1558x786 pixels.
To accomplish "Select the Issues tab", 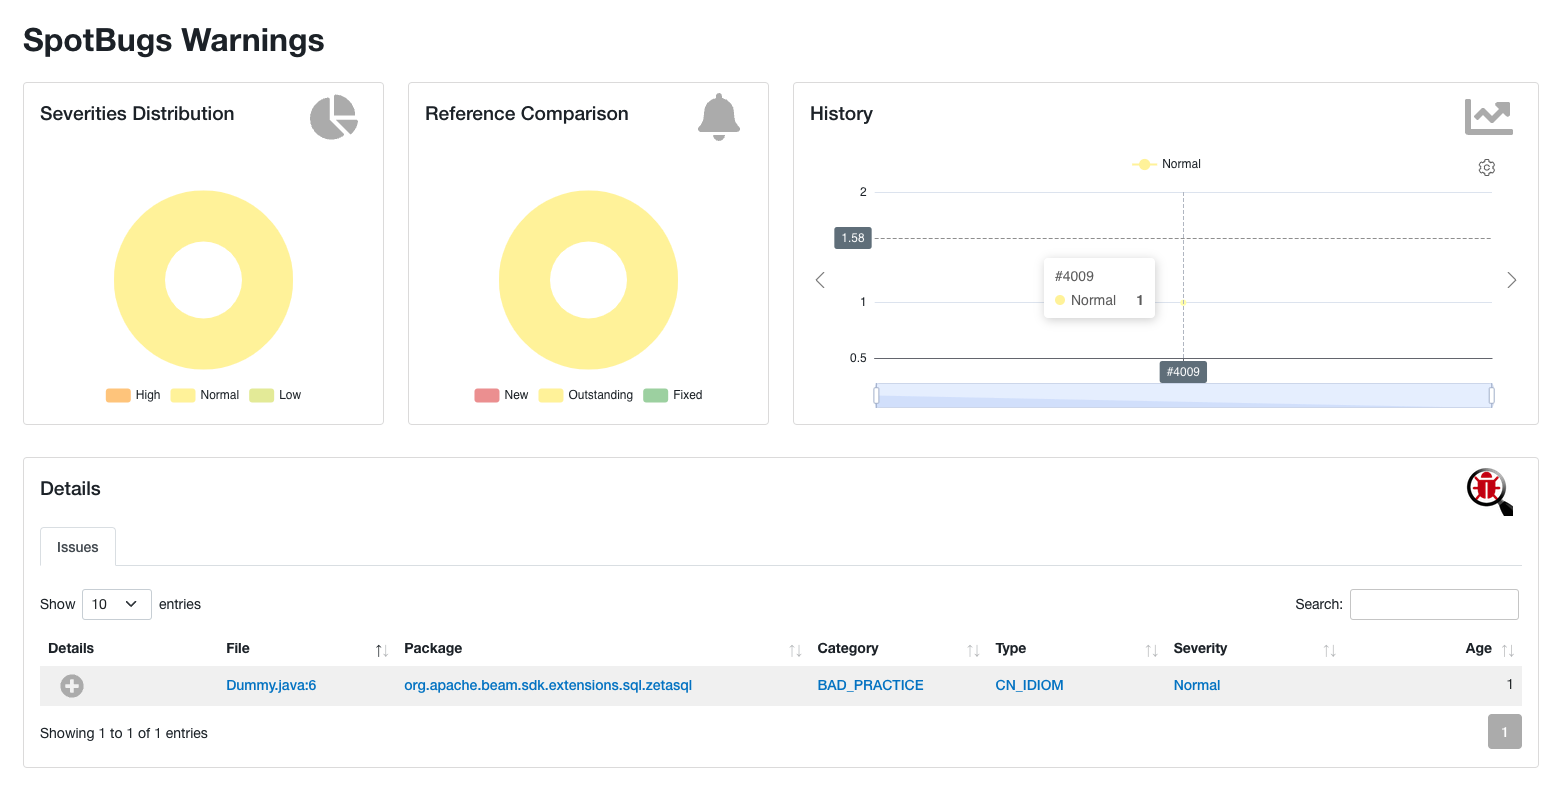I will pyautogui.click(x=78, y=547).
